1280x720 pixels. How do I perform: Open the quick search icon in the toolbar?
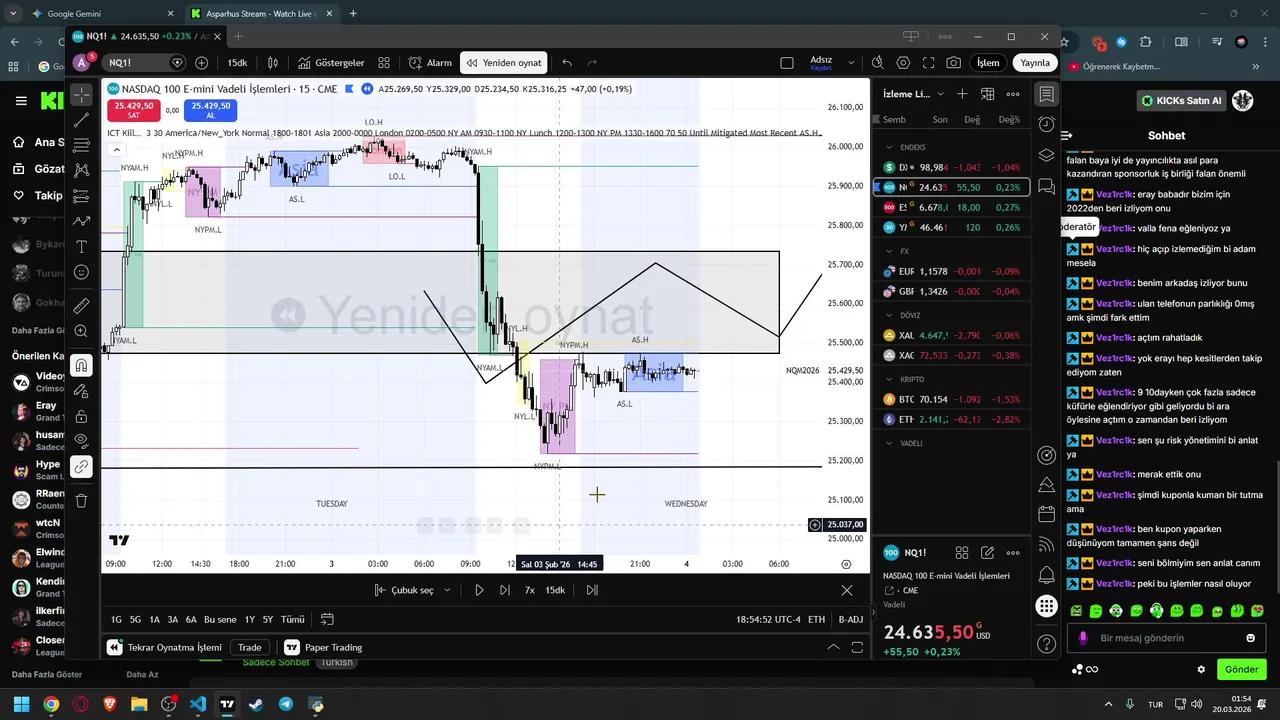pyautogui.click(x=878, y=62)
